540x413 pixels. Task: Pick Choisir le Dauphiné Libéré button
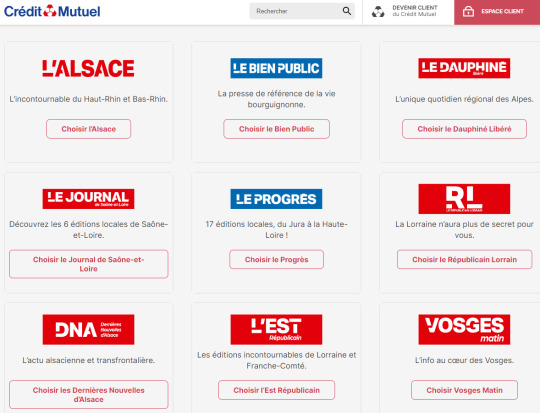(464, 129)
